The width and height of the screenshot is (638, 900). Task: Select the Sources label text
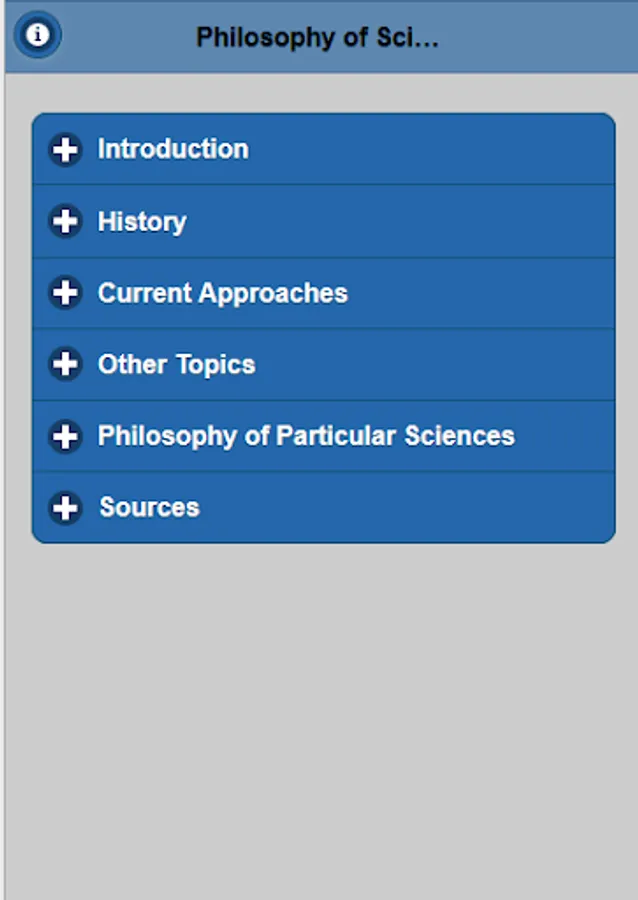(149, 507)
